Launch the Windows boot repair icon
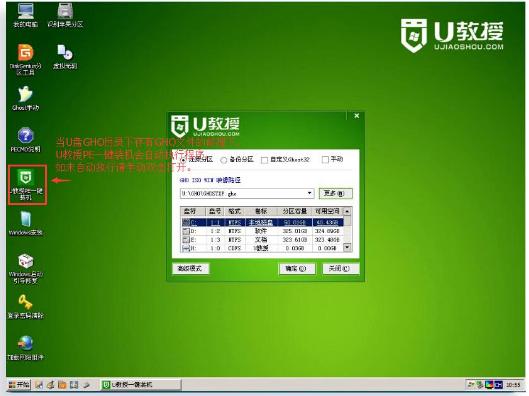529x396 pixels. coord(26,269)
